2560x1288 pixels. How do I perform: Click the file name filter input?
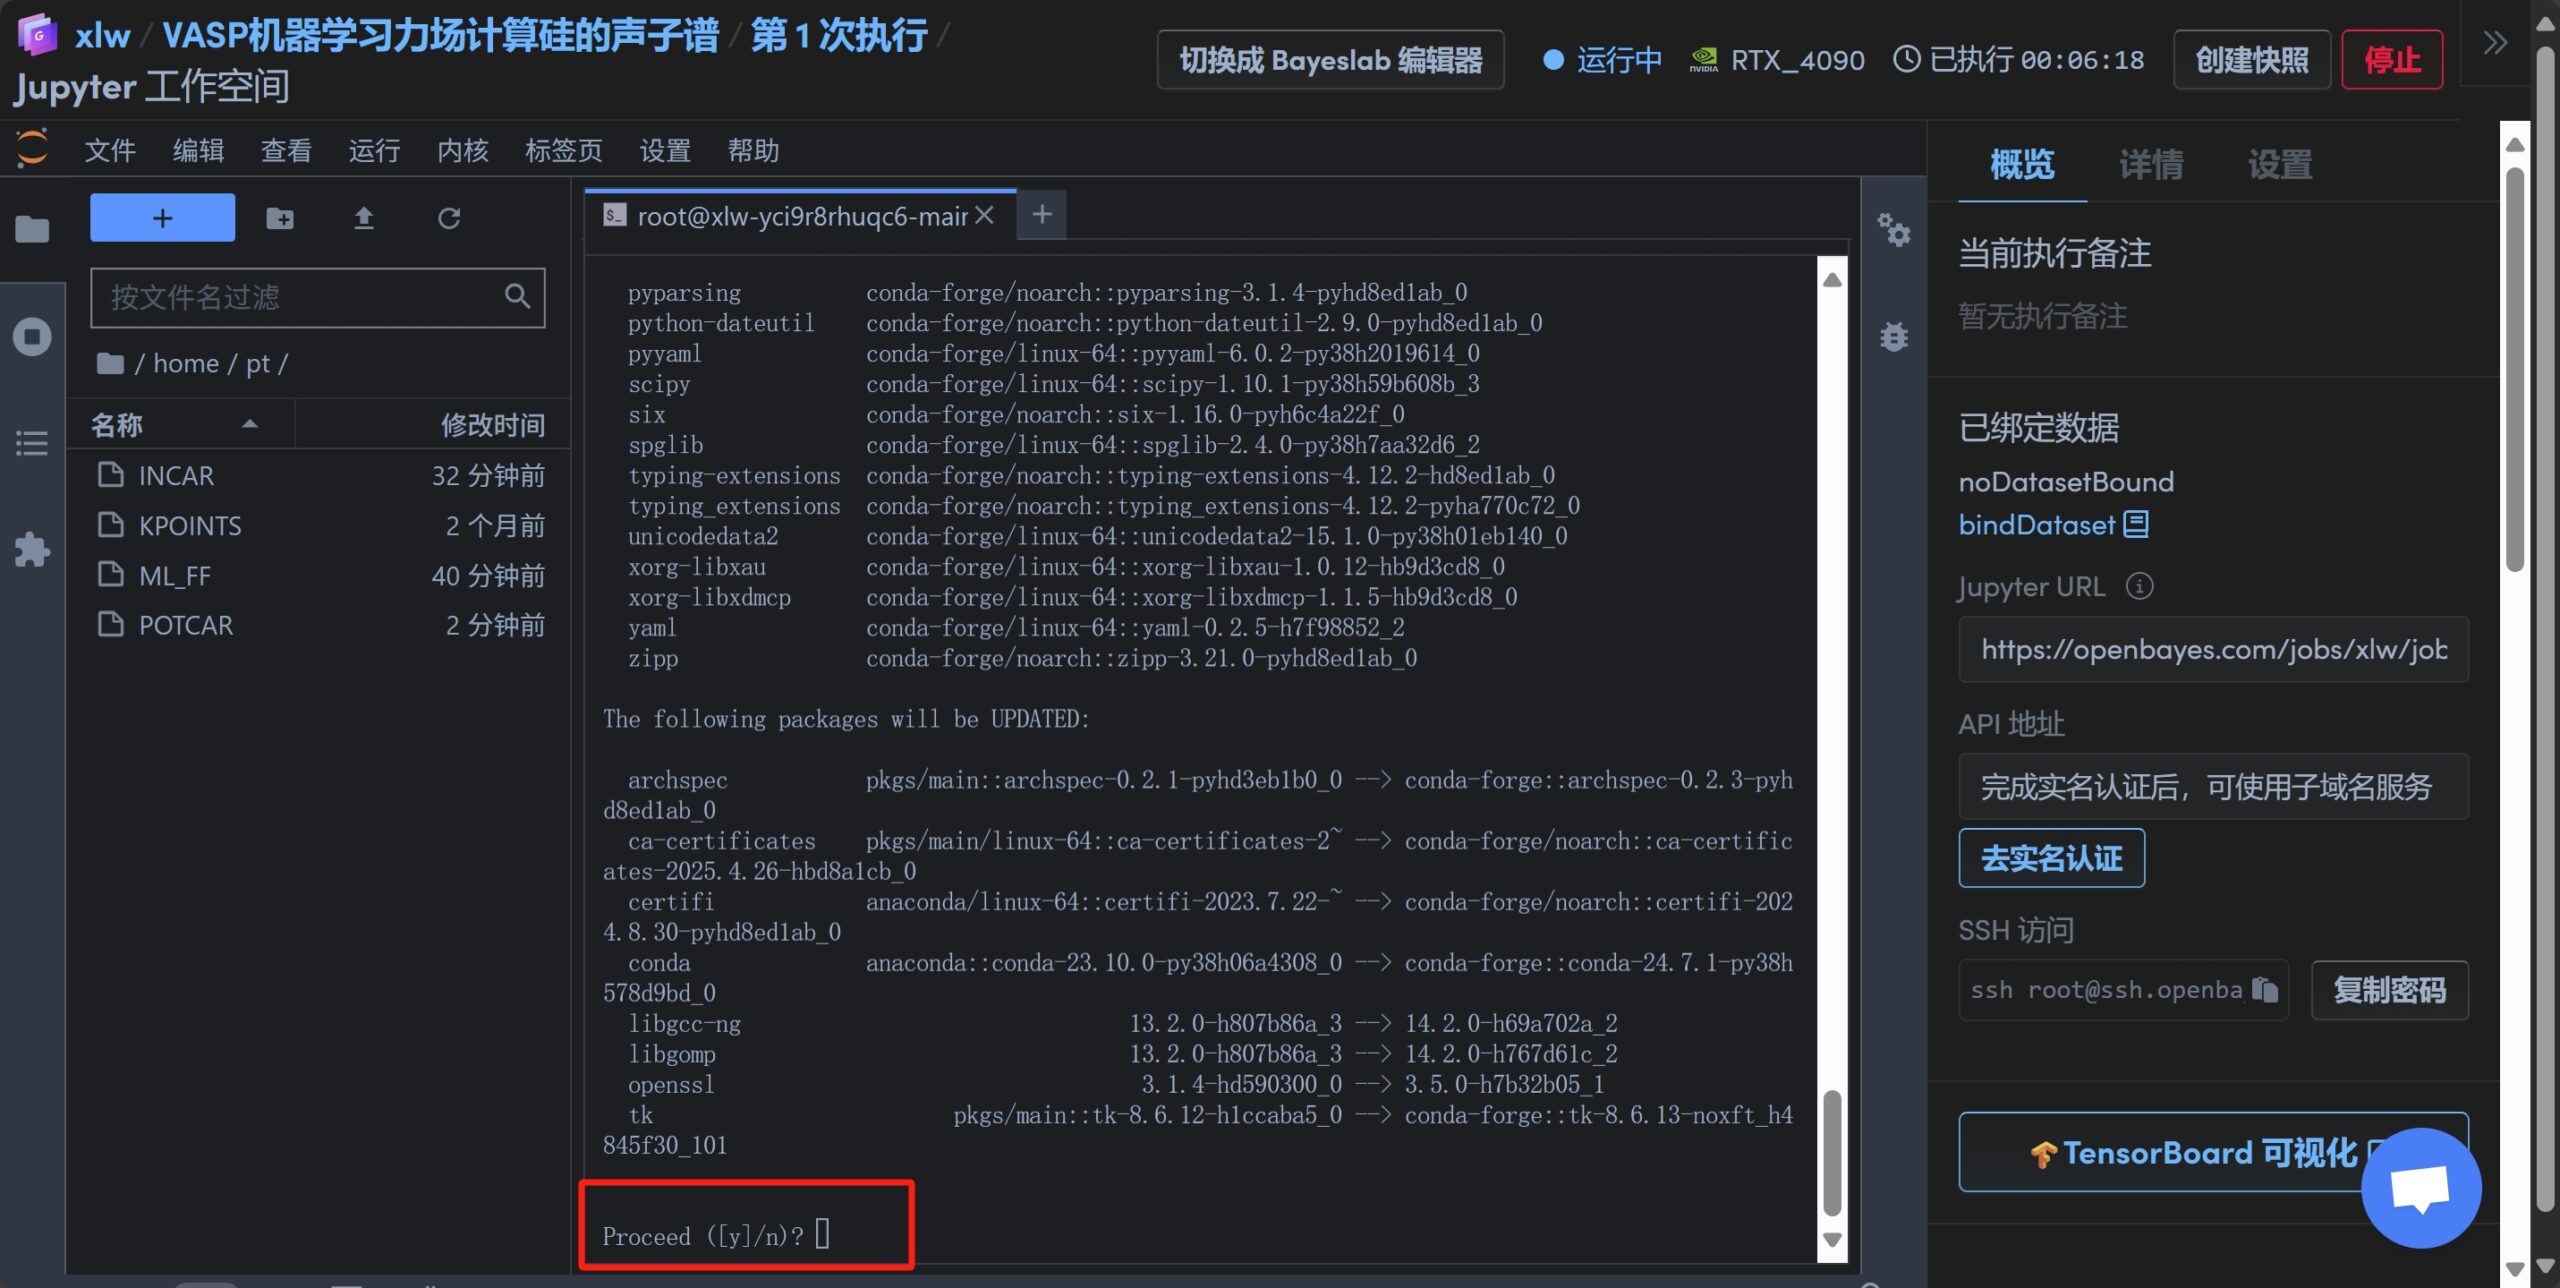pyautogui.click(x=300, y=297)
